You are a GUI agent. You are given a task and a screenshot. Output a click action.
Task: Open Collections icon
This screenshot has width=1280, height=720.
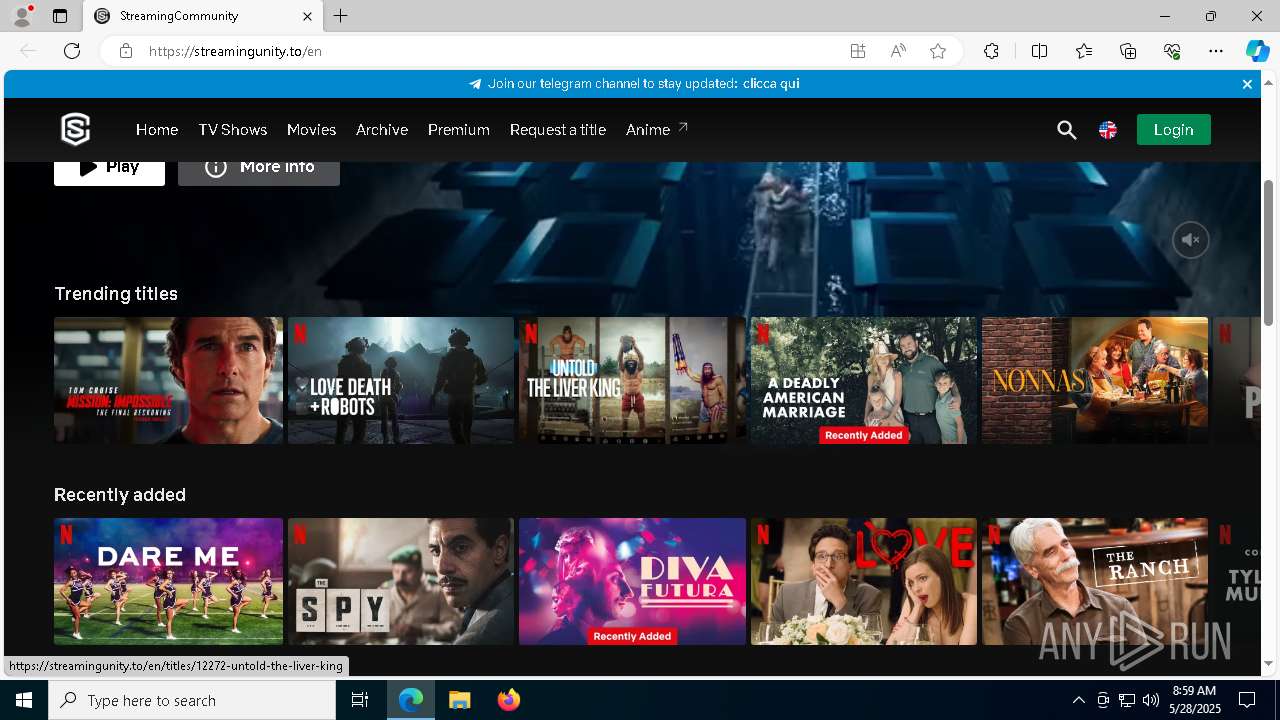click(x=1128, y=51)
